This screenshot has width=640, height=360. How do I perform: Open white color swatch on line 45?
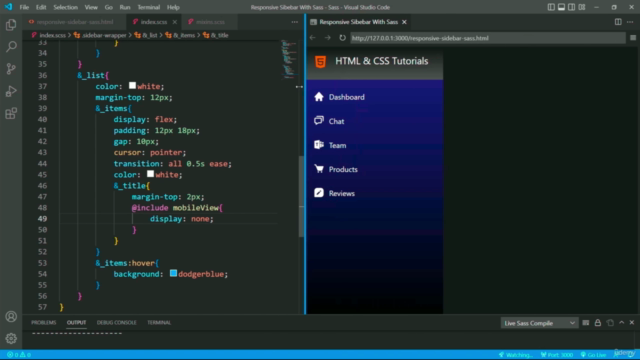(150, 174)
